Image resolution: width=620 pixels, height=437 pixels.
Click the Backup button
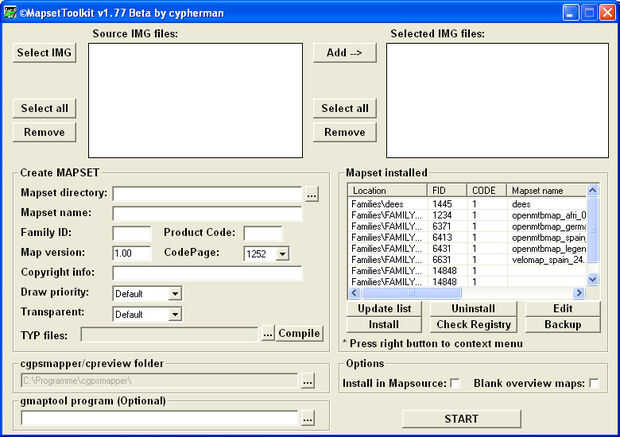tap(562, 324)
